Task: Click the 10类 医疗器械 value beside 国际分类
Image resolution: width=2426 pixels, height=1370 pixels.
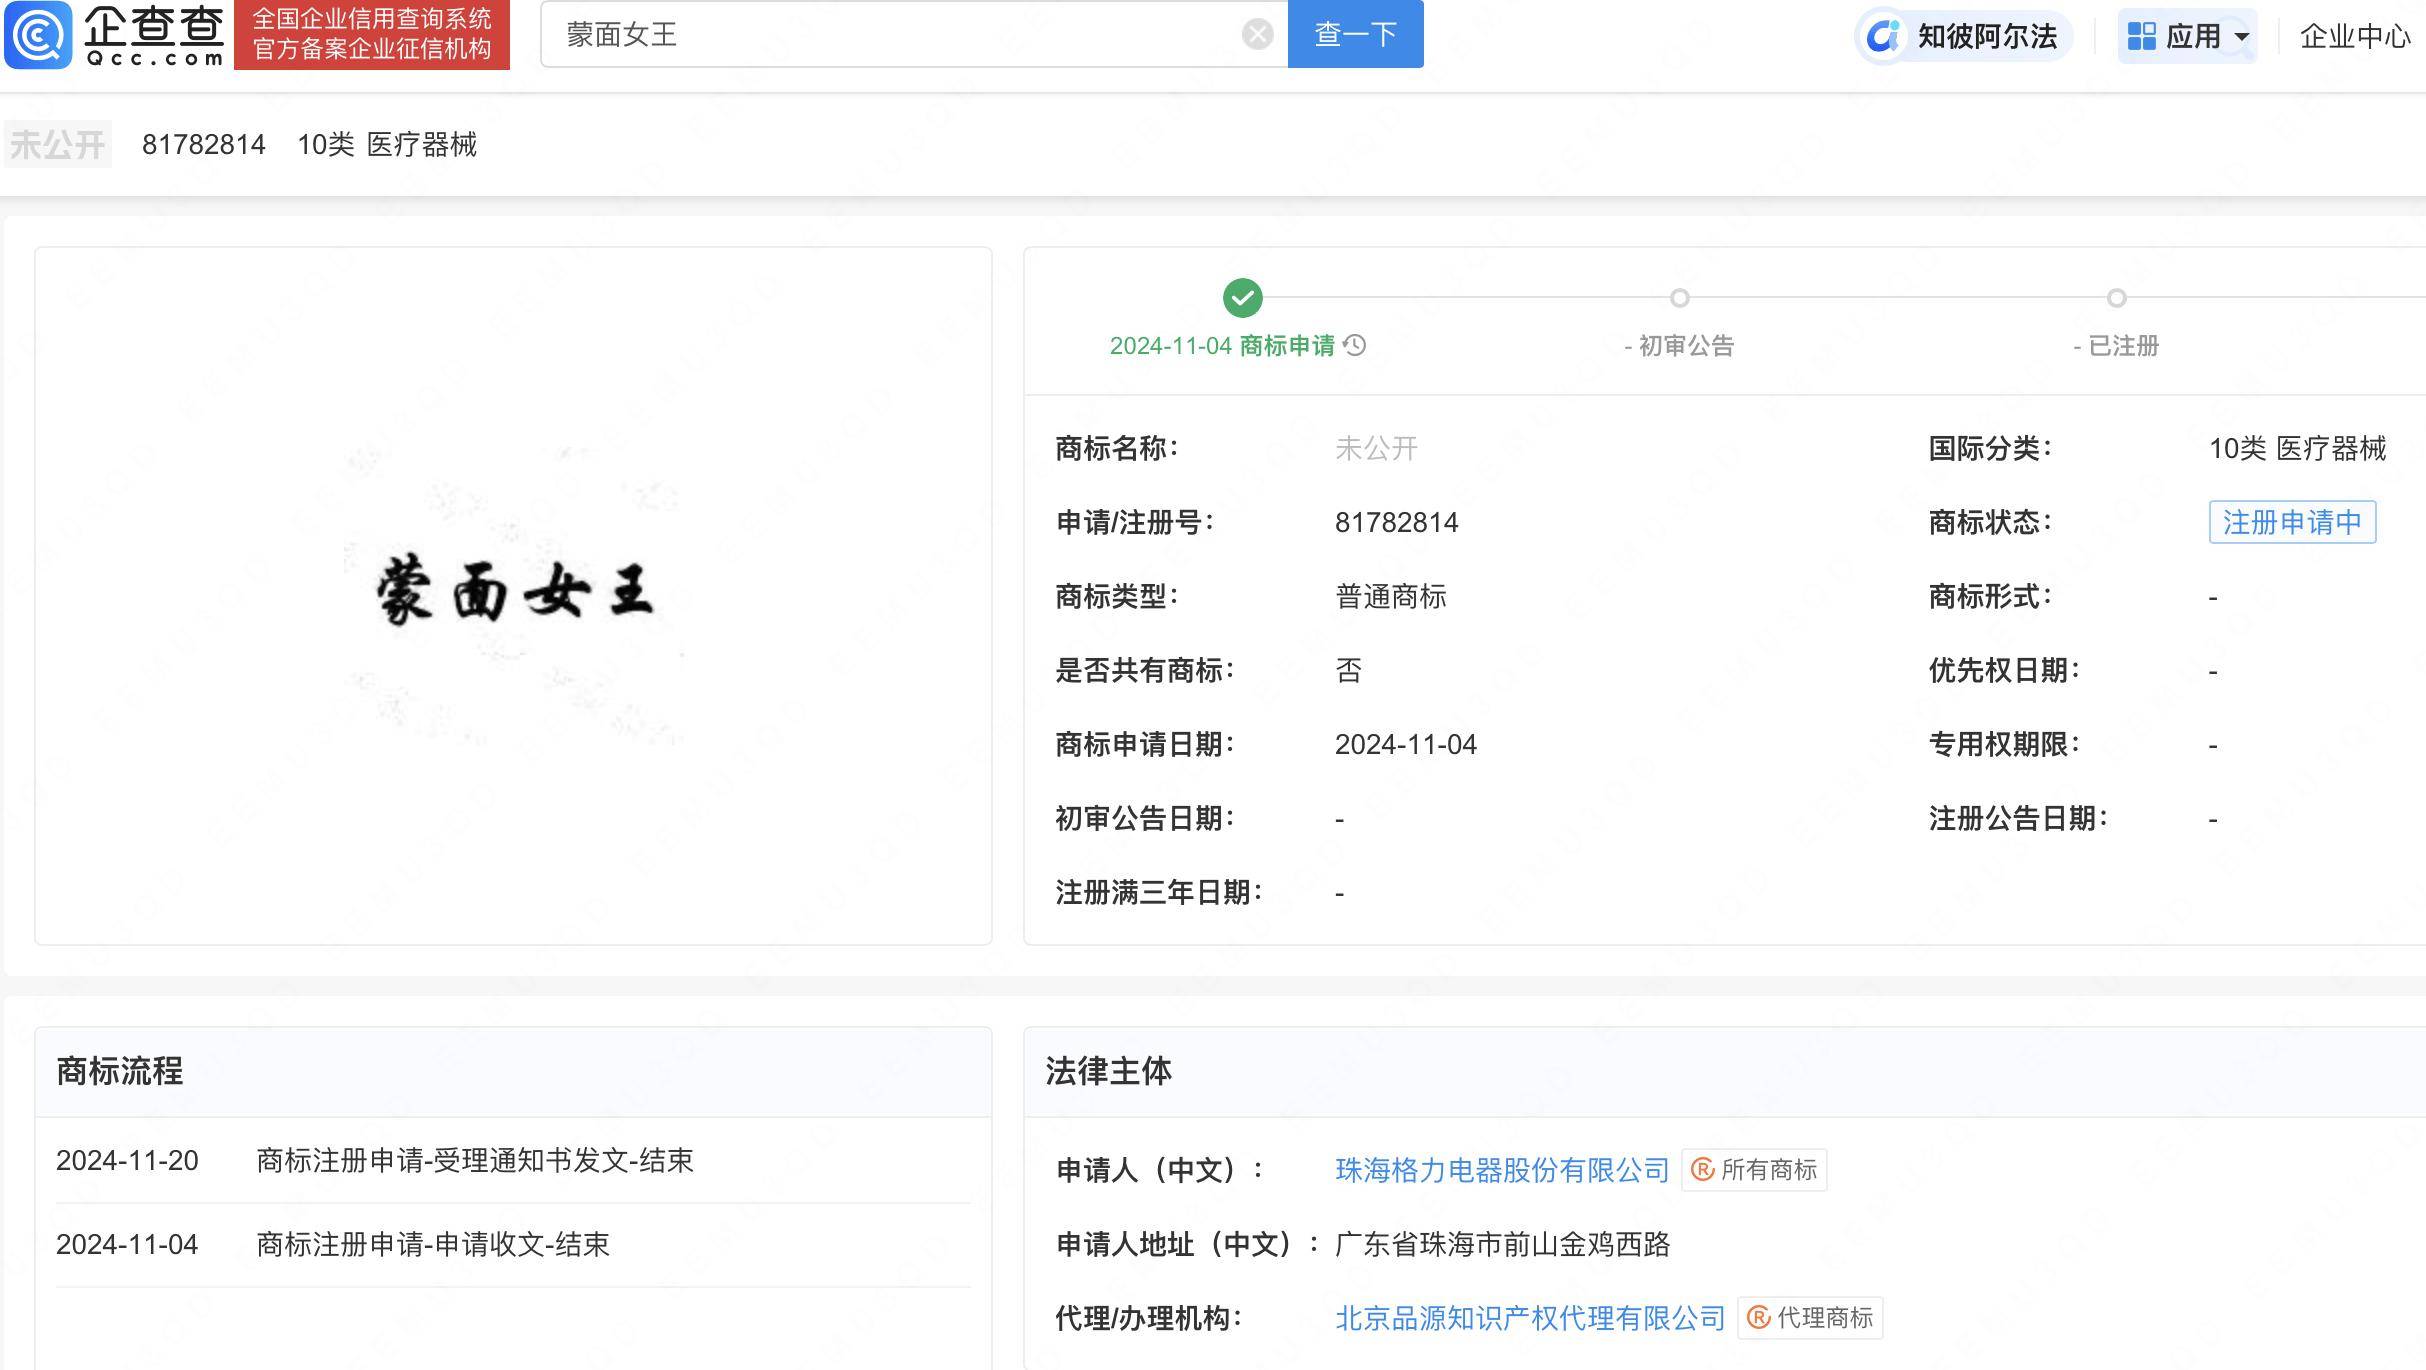Action: pos(2297,449)
